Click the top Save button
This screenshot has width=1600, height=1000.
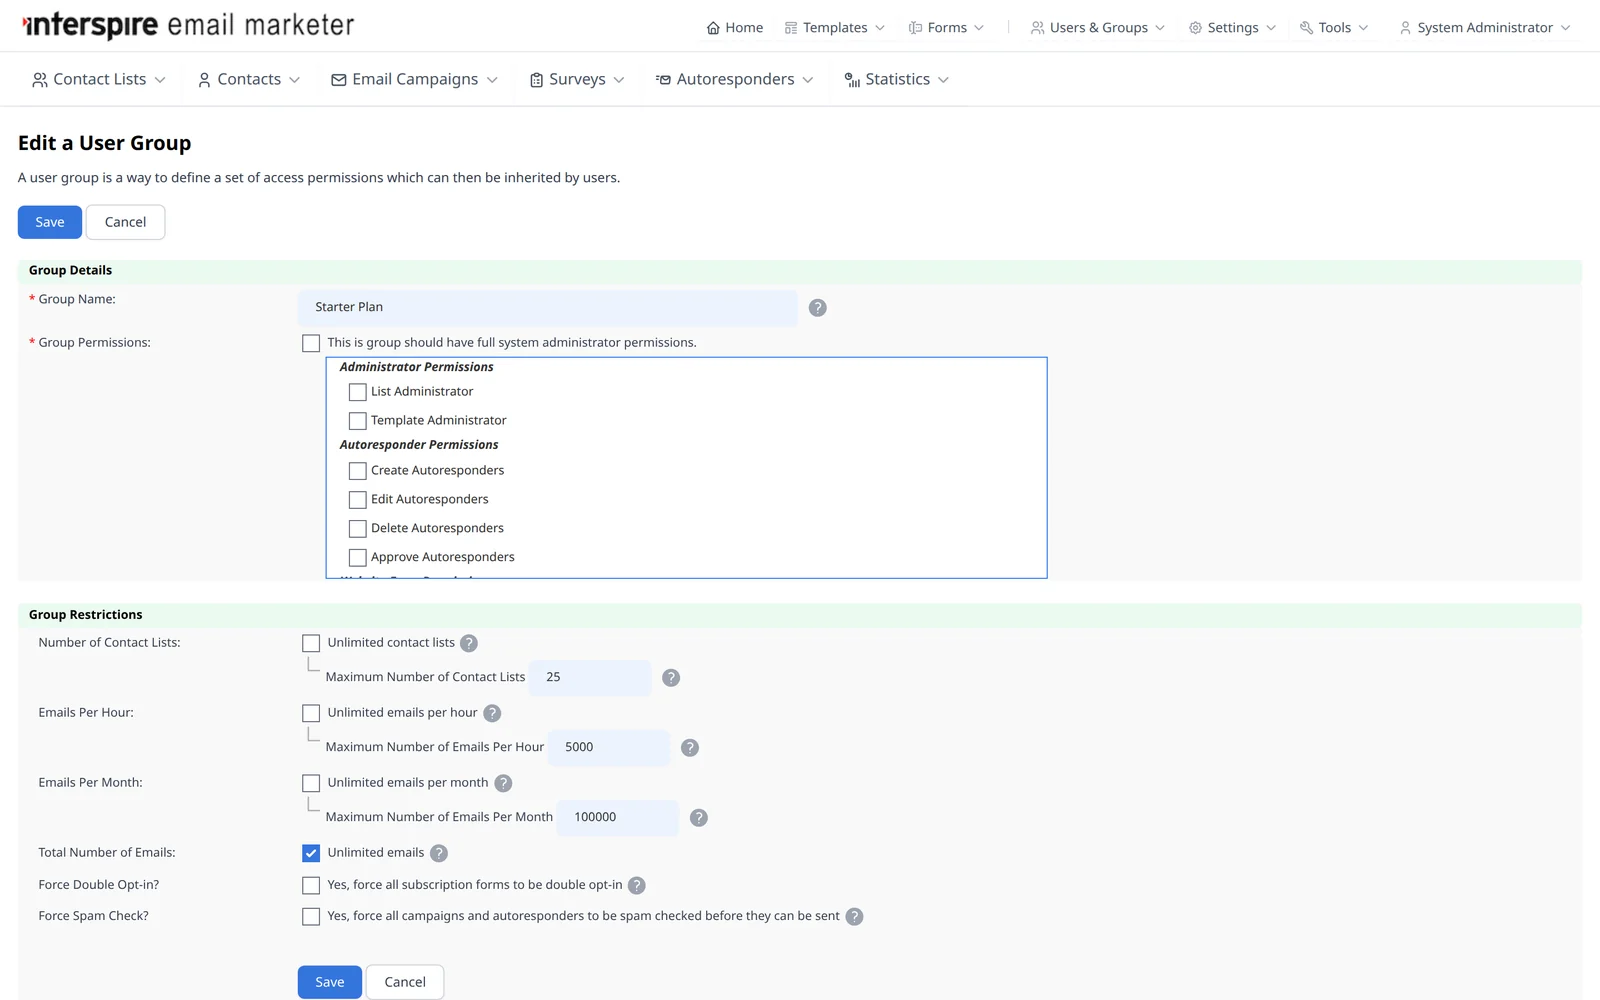[x=50, y=222]
